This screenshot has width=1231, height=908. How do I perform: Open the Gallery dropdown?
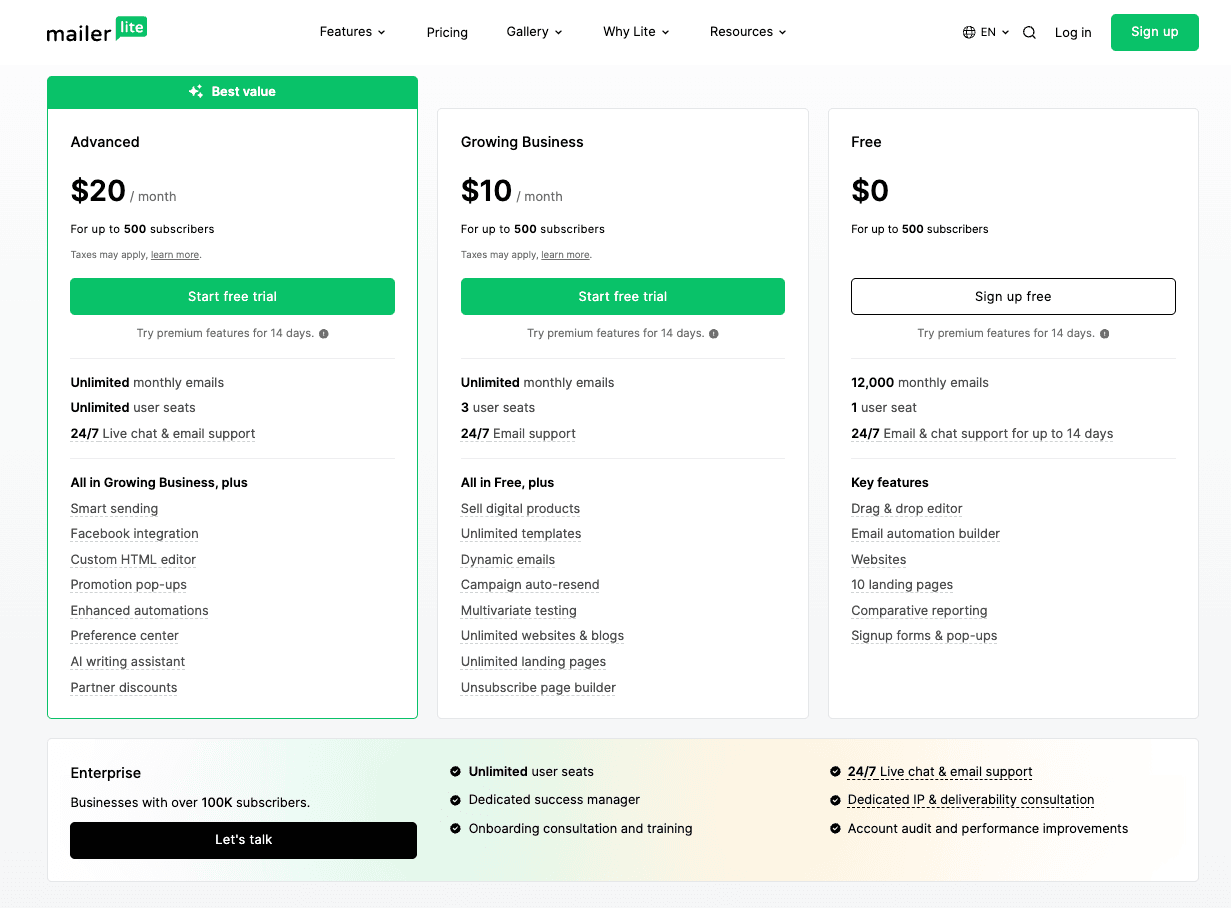(533, 31)
